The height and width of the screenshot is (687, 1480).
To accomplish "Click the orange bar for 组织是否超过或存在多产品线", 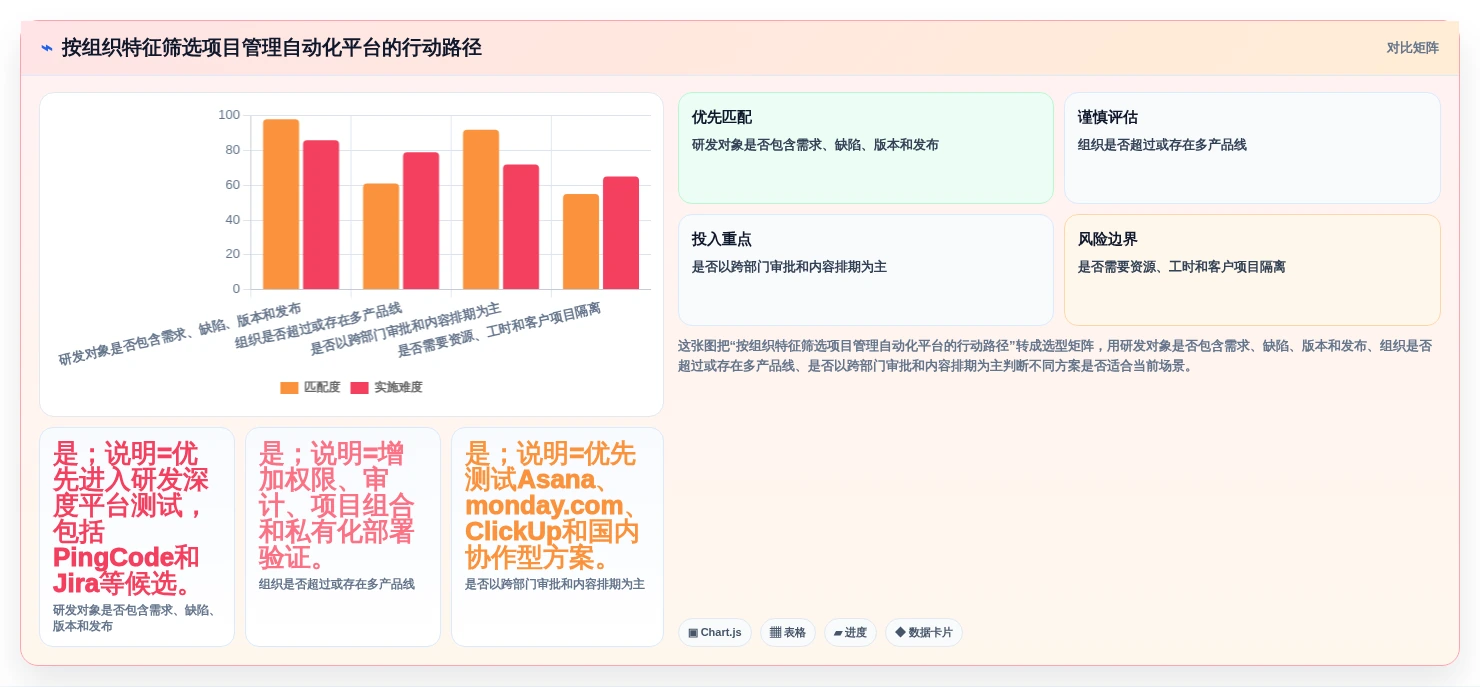I will pyautogui.click(x=381, y=236).
